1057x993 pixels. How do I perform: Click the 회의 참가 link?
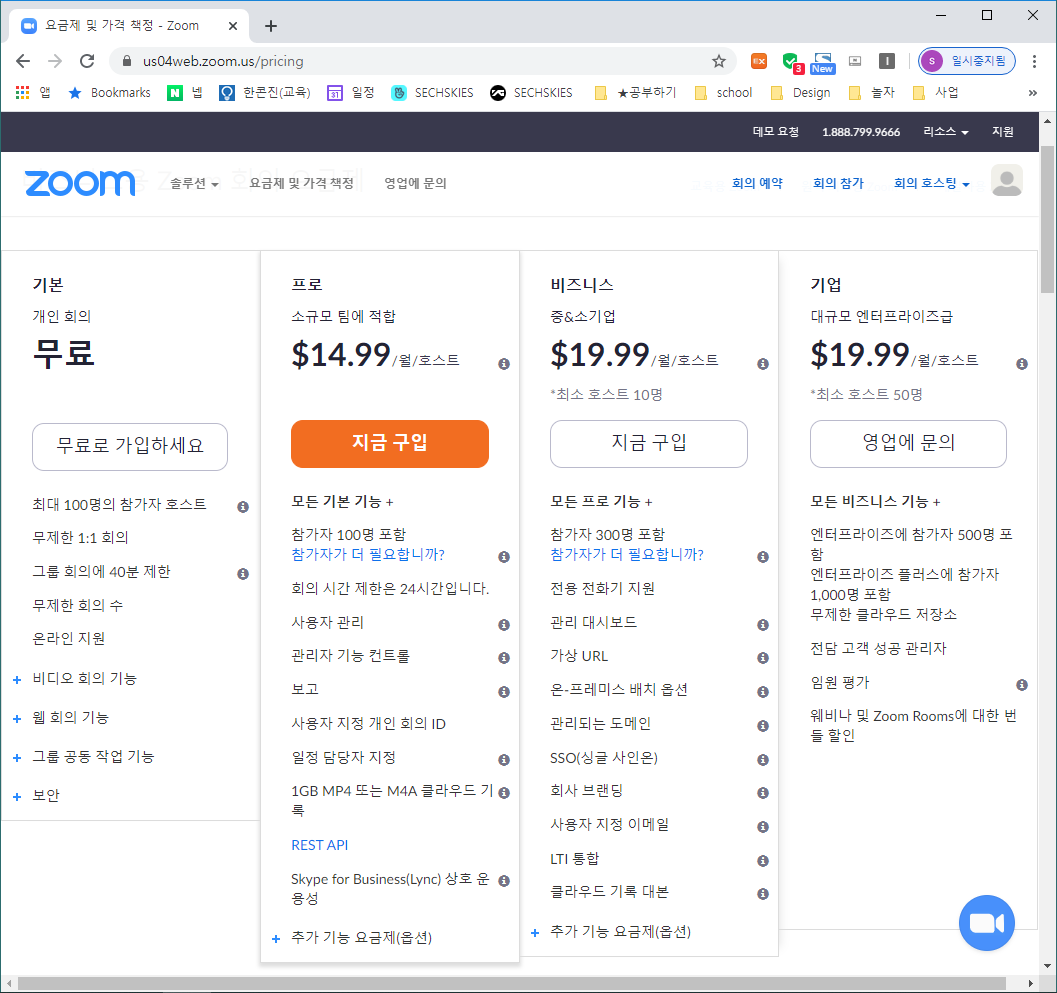click(838, 183)
